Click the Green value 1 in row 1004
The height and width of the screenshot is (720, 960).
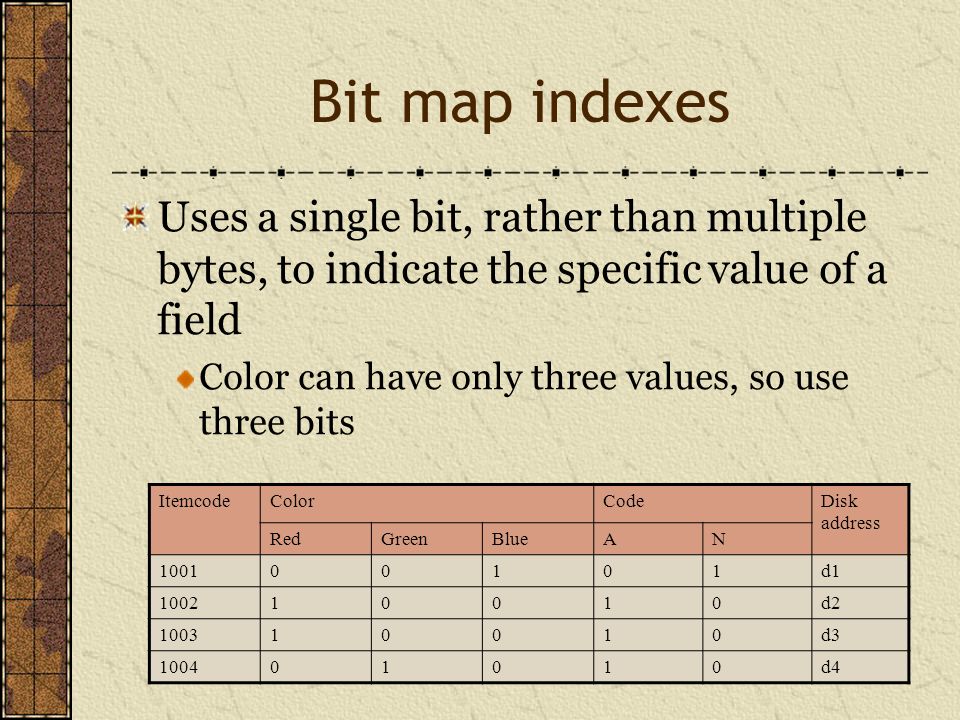point(427,667)
